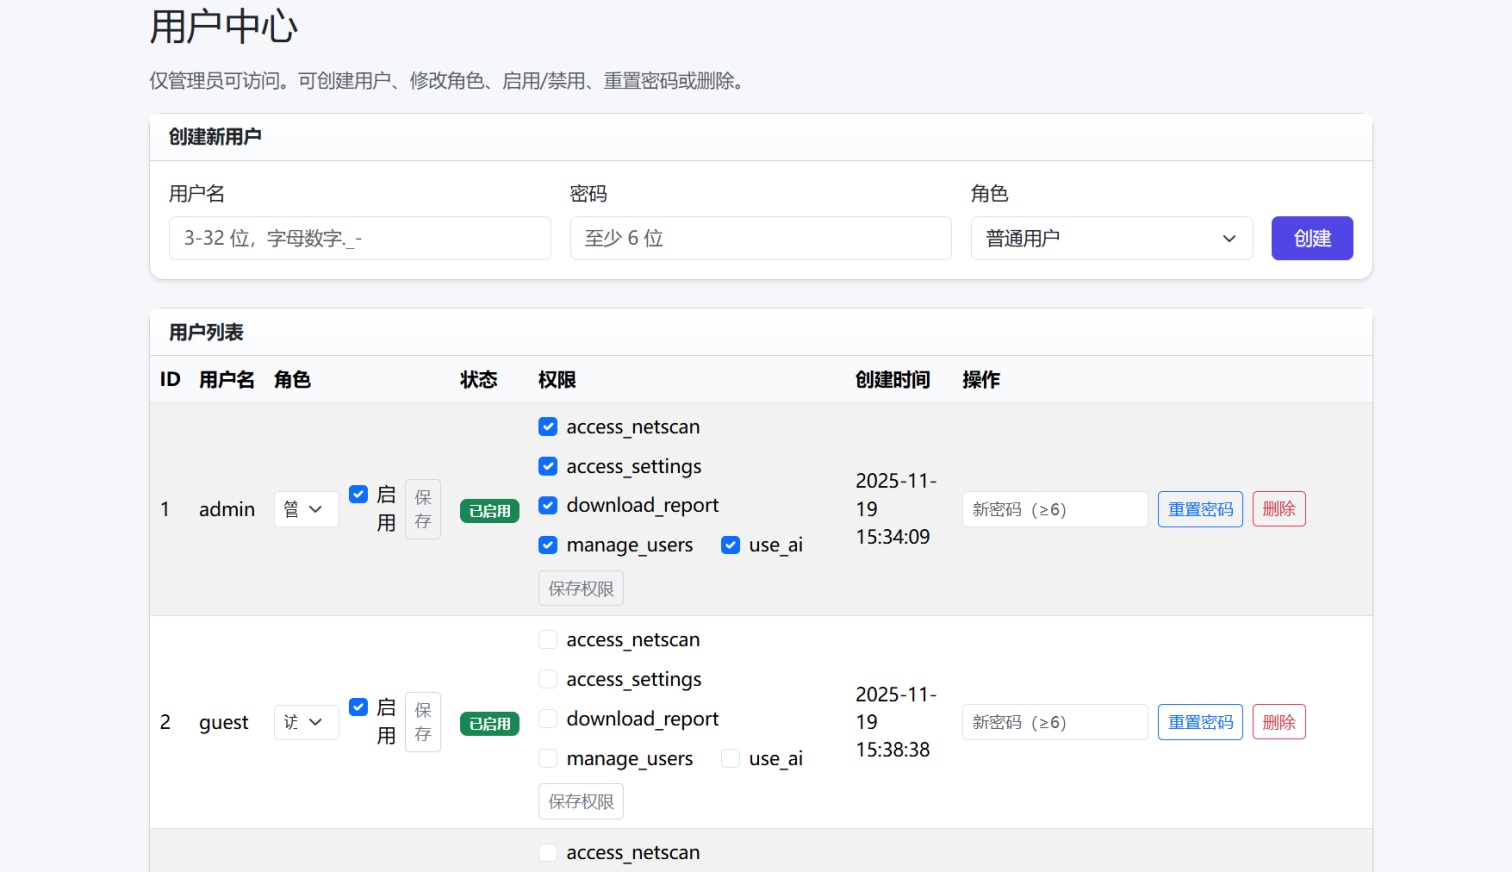The width and height of the screenshot is (1512, 872).
Task: Click 保存权限 button for admin
Action: click(580, 588)
